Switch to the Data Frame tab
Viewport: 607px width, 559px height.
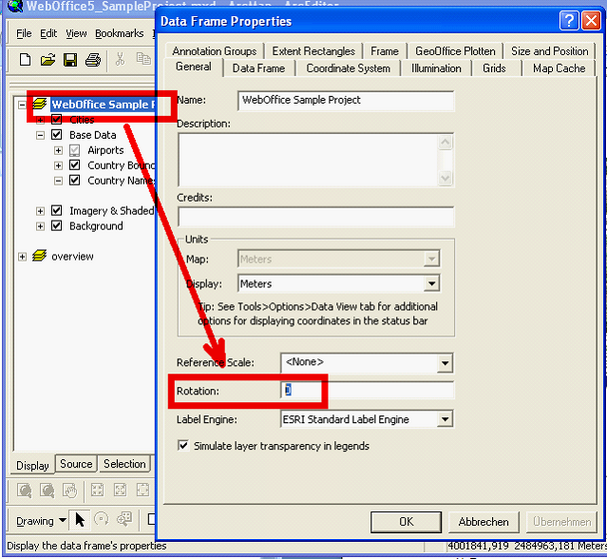tap(259, 69)
